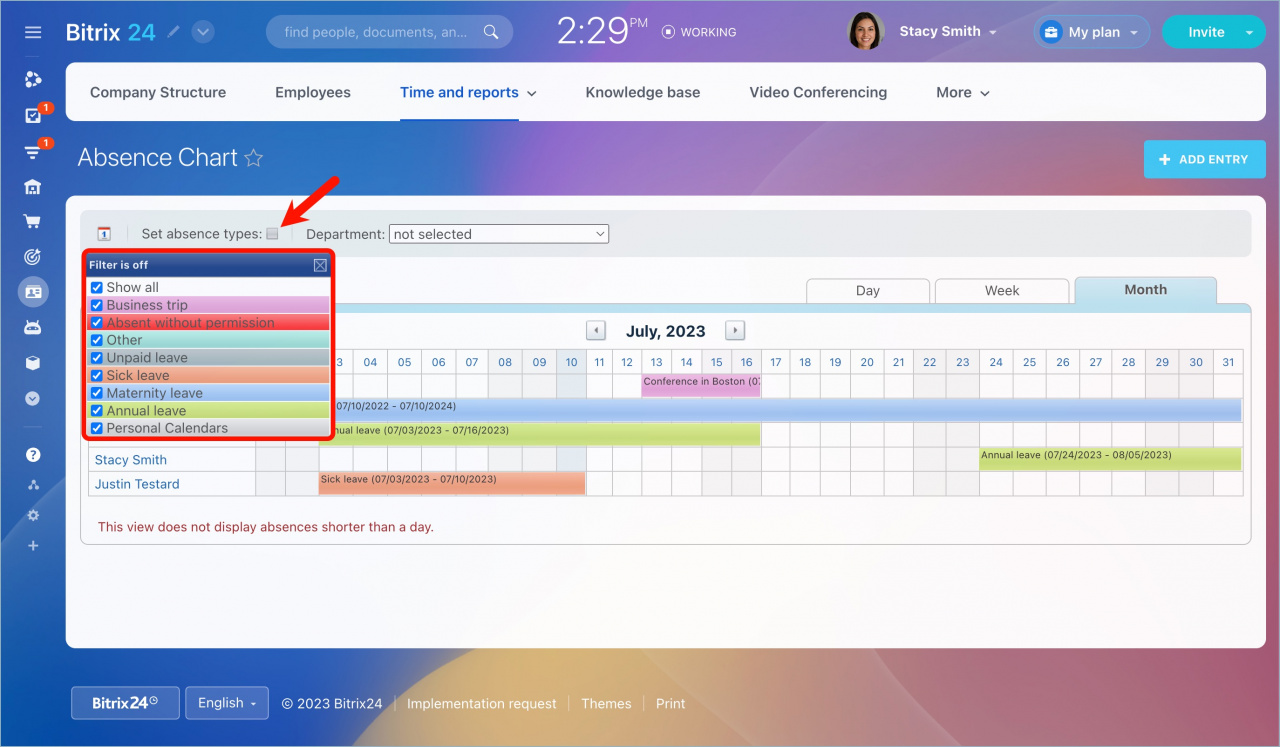Switch to the Employees tab
The width and height of the screenshot is (1280, 747).
[313, 92]
